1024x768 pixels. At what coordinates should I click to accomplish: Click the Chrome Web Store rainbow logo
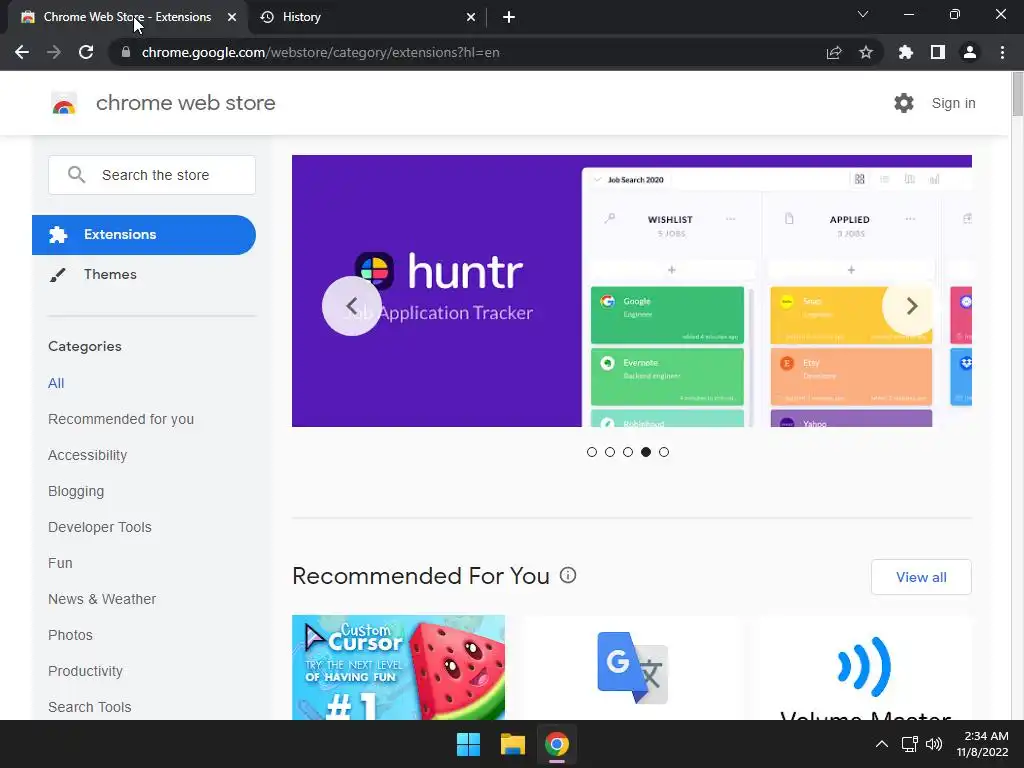click(x=64, y=103)
